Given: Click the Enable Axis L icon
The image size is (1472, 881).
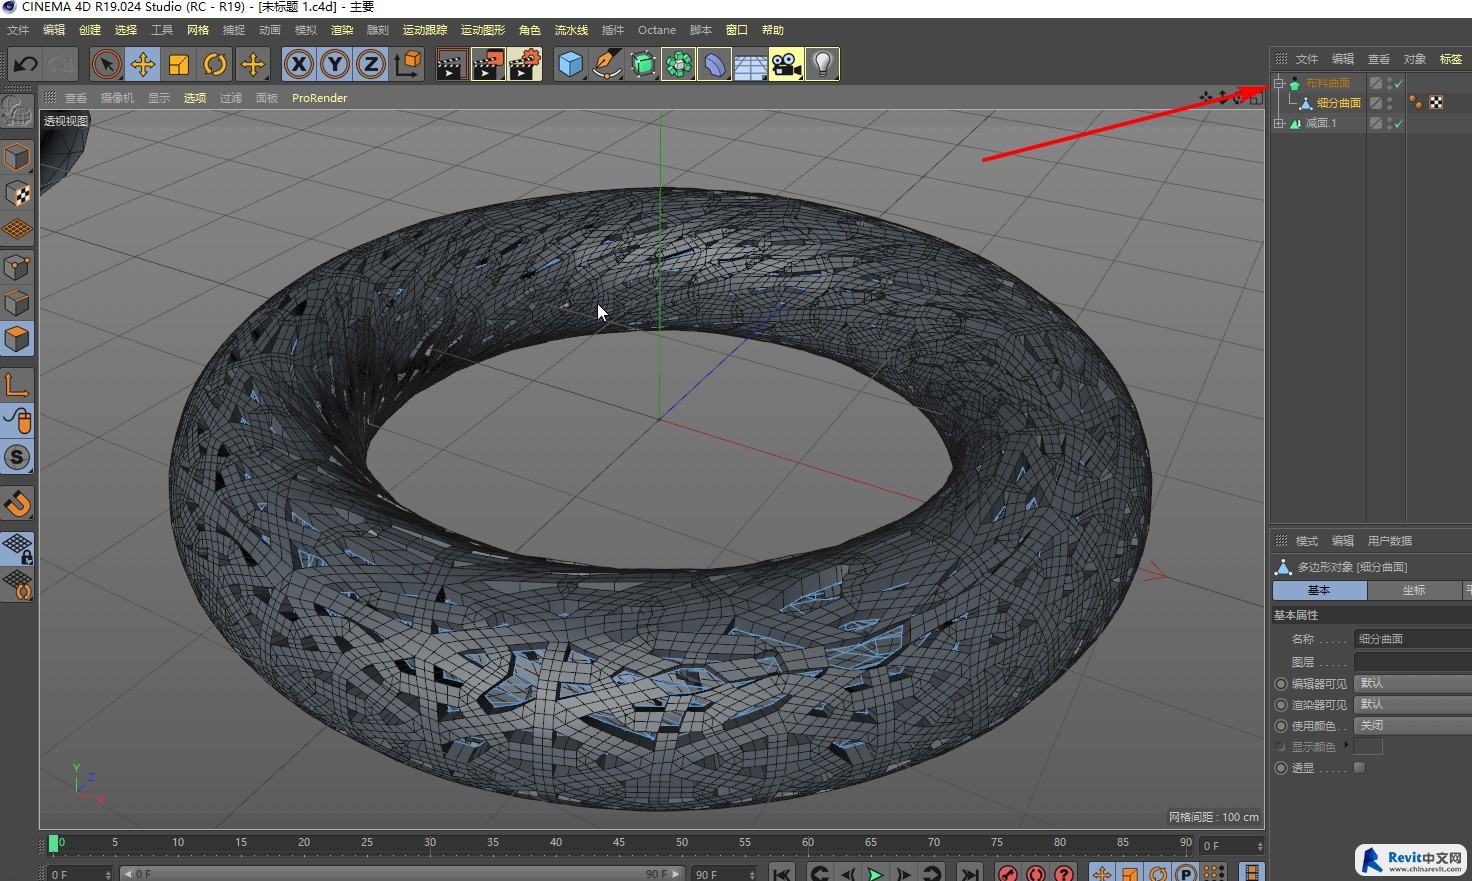Looking at the screenshot, I should click(17, 384).
